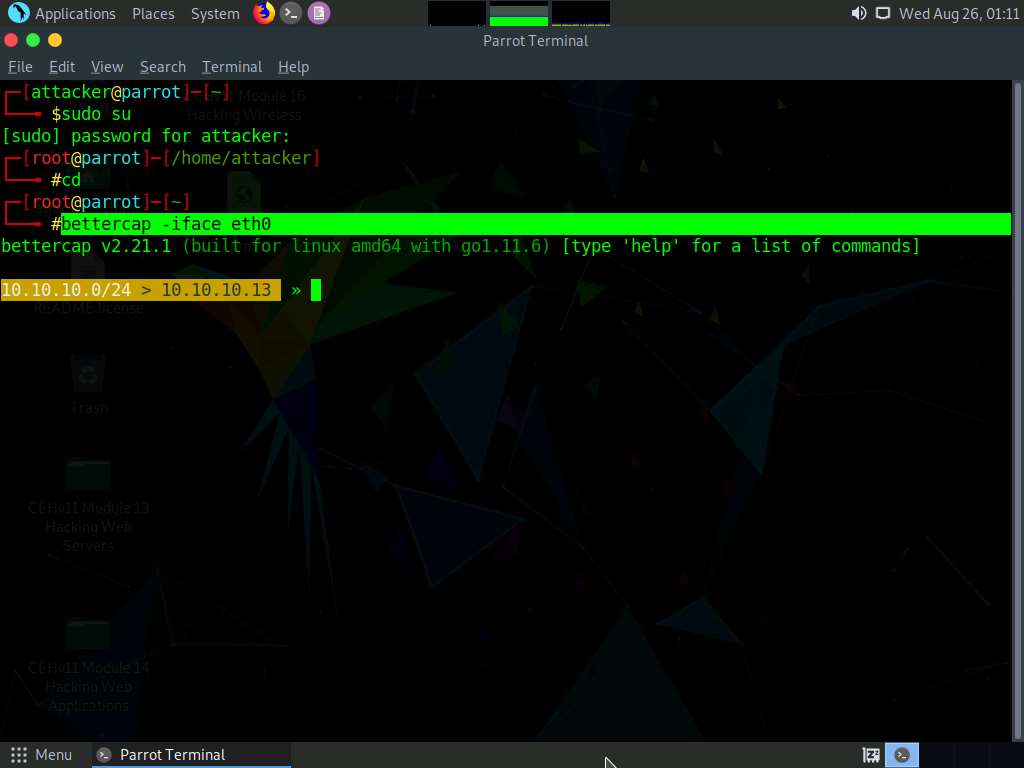Click the Menu grid icon in bottom panel

pyautogui.click(x=19, y=755)
